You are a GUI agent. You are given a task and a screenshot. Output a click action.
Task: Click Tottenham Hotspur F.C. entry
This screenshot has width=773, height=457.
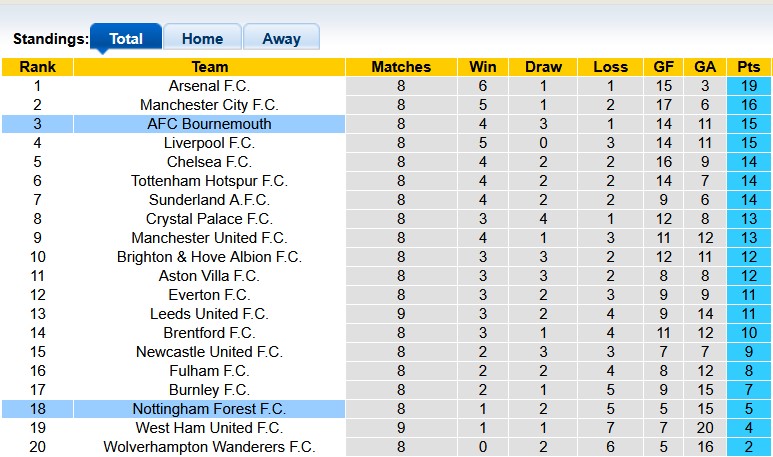pyautogui.click(x=209, y=181)
